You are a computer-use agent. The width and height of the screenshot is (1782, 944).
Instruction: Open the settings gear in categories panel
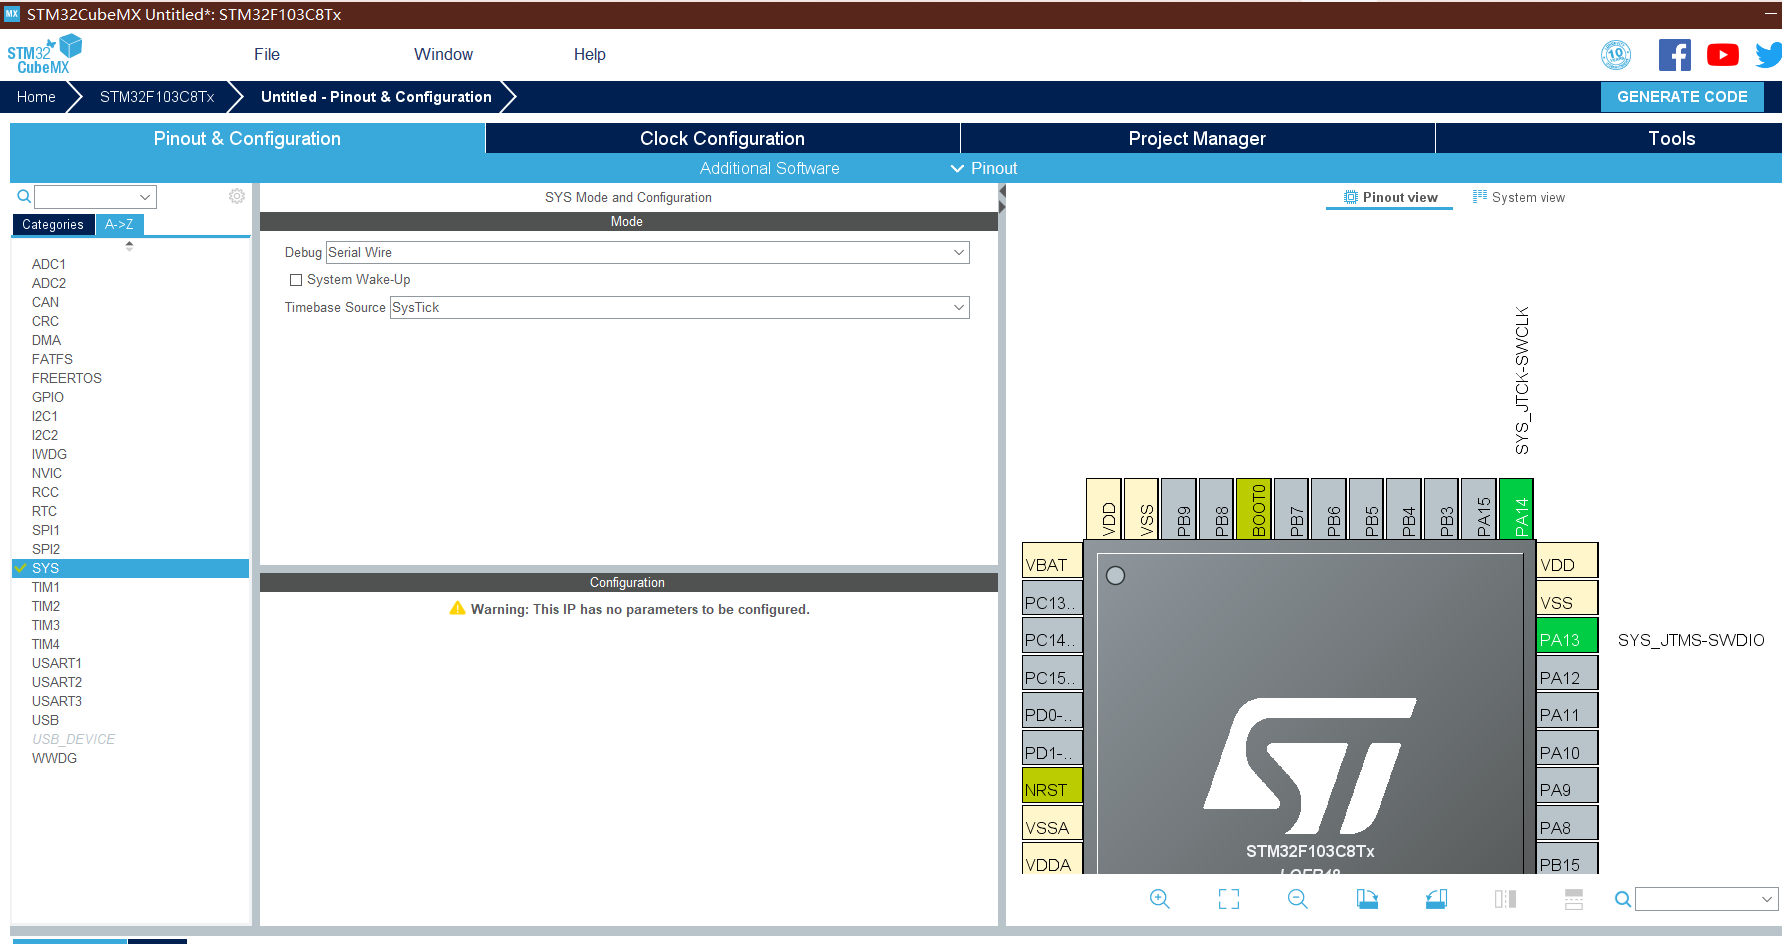click(x=237, y=196)
